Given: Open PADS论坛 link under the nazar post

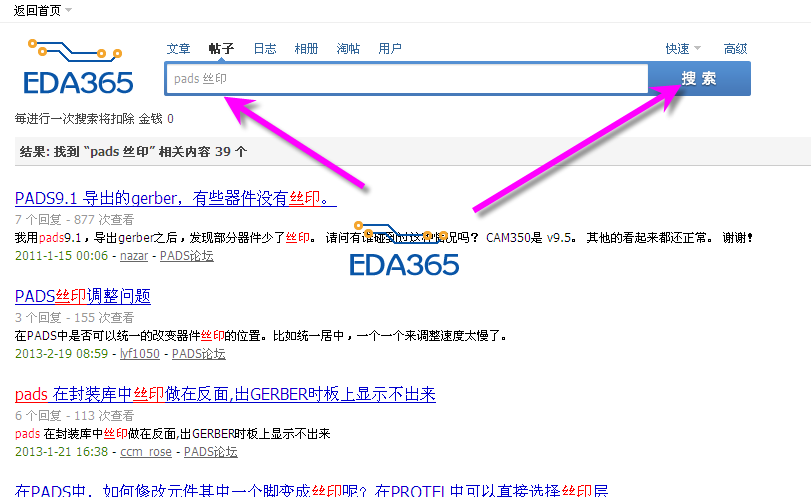Looking at the screenshot, I should [187, 255].
